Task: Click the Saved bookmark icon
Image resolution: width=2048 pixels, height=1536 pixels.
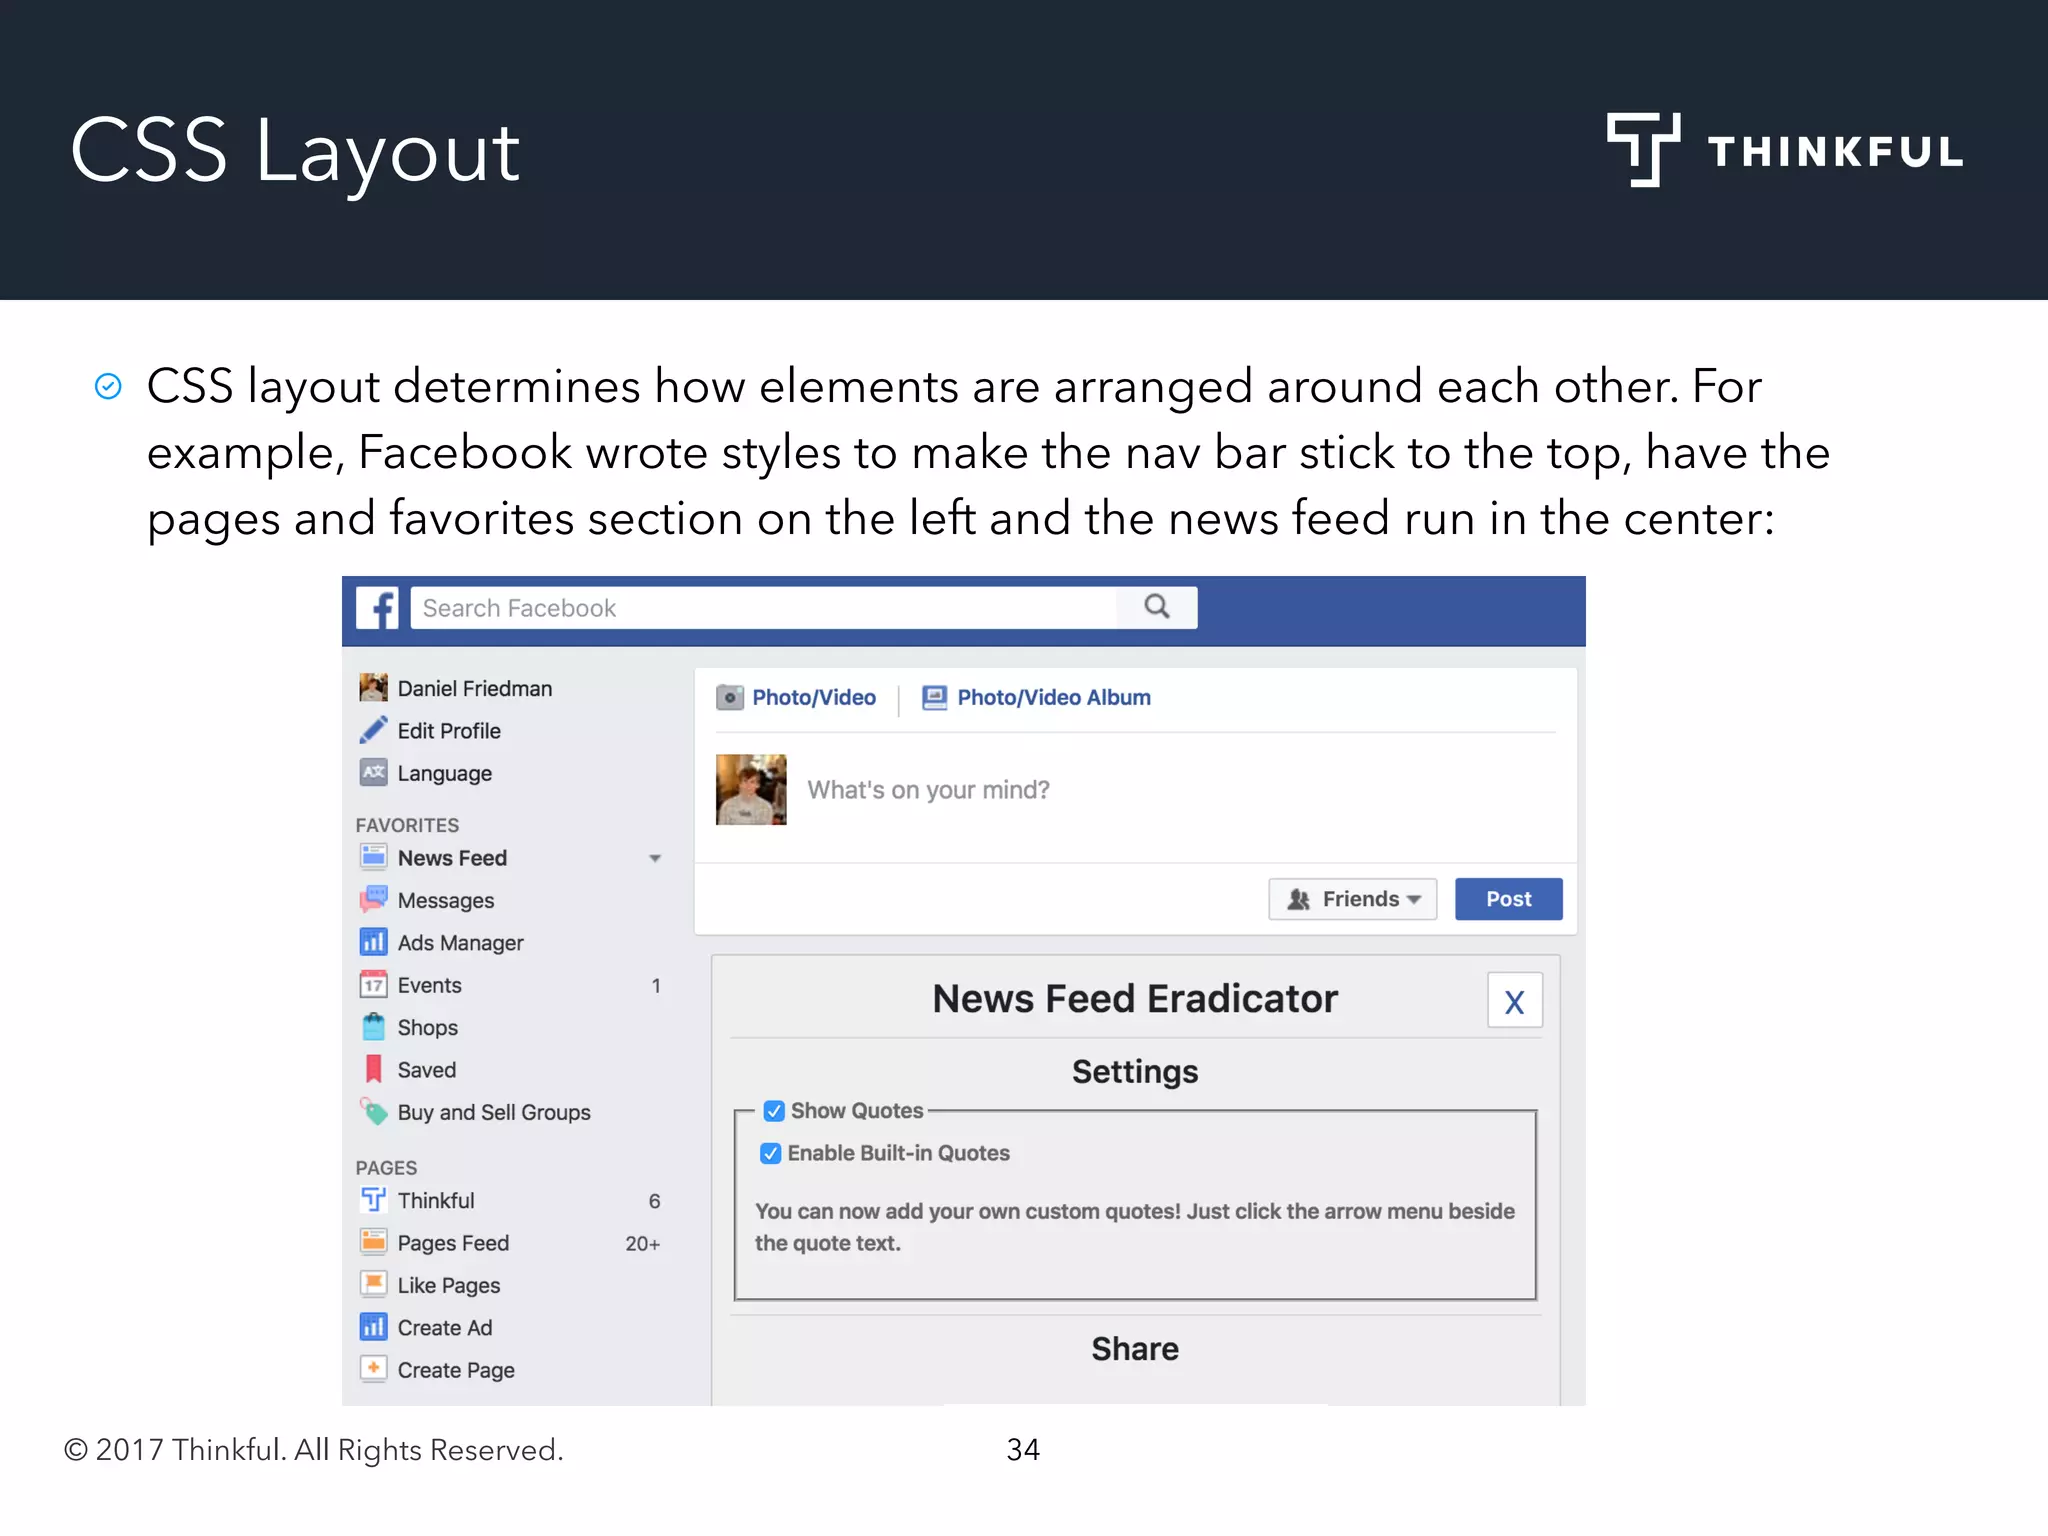Action: pos(373,1069)
